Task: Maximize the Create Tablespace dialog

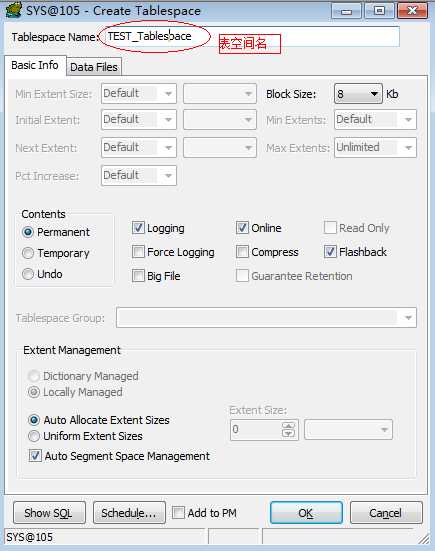Action: click(379, 11)
